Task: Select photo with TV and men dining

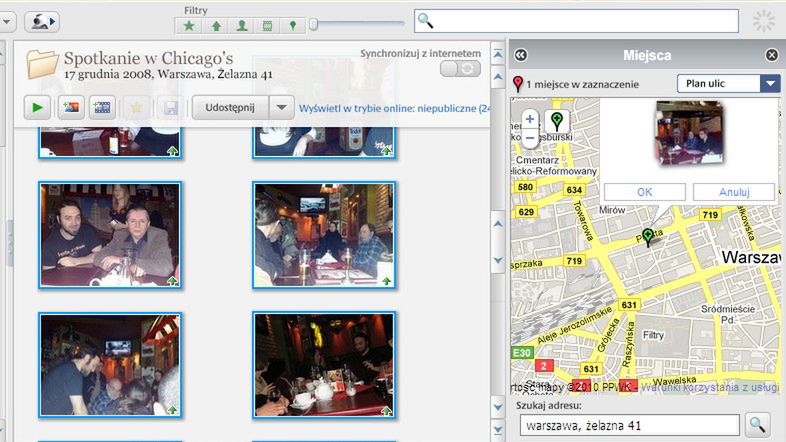Action: (x=324, y=235)
